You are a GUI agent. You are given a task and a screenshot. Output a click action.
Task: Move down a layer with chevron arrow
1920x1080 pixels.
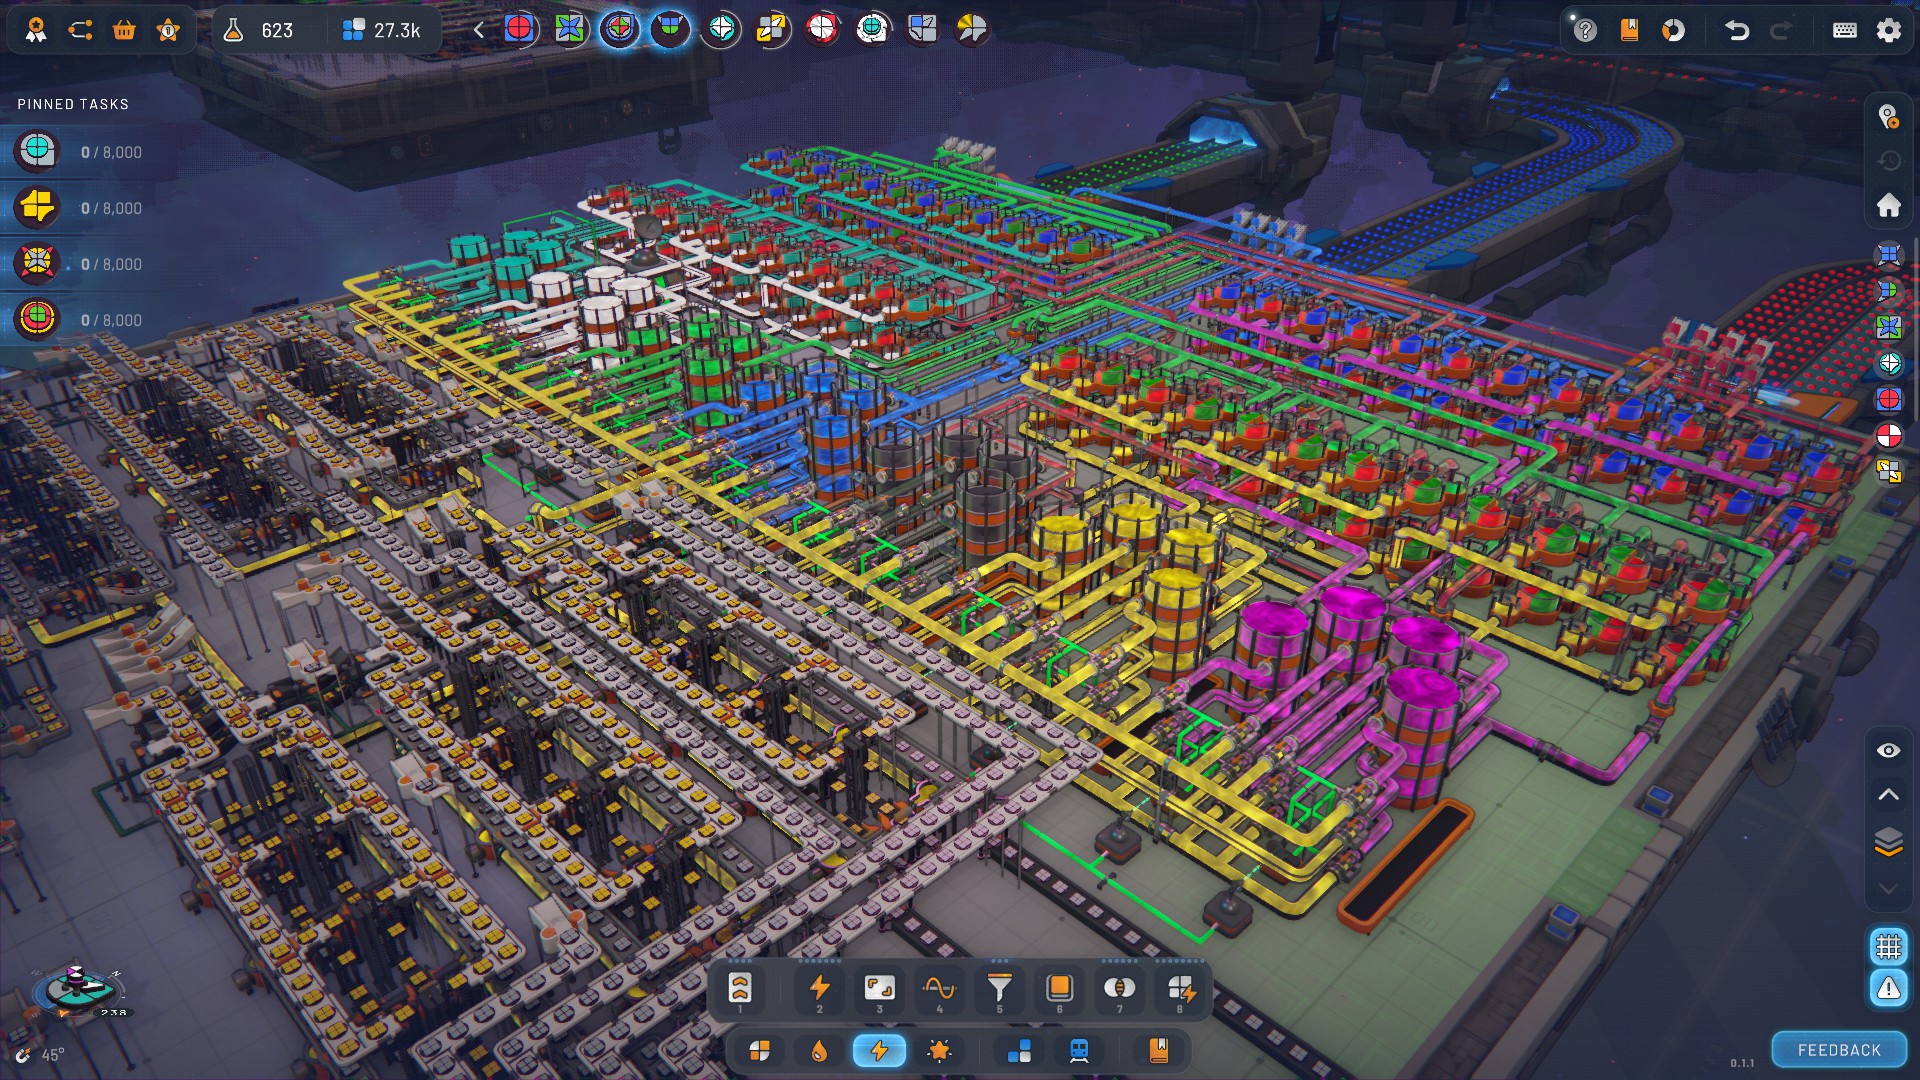(1888, 888)
